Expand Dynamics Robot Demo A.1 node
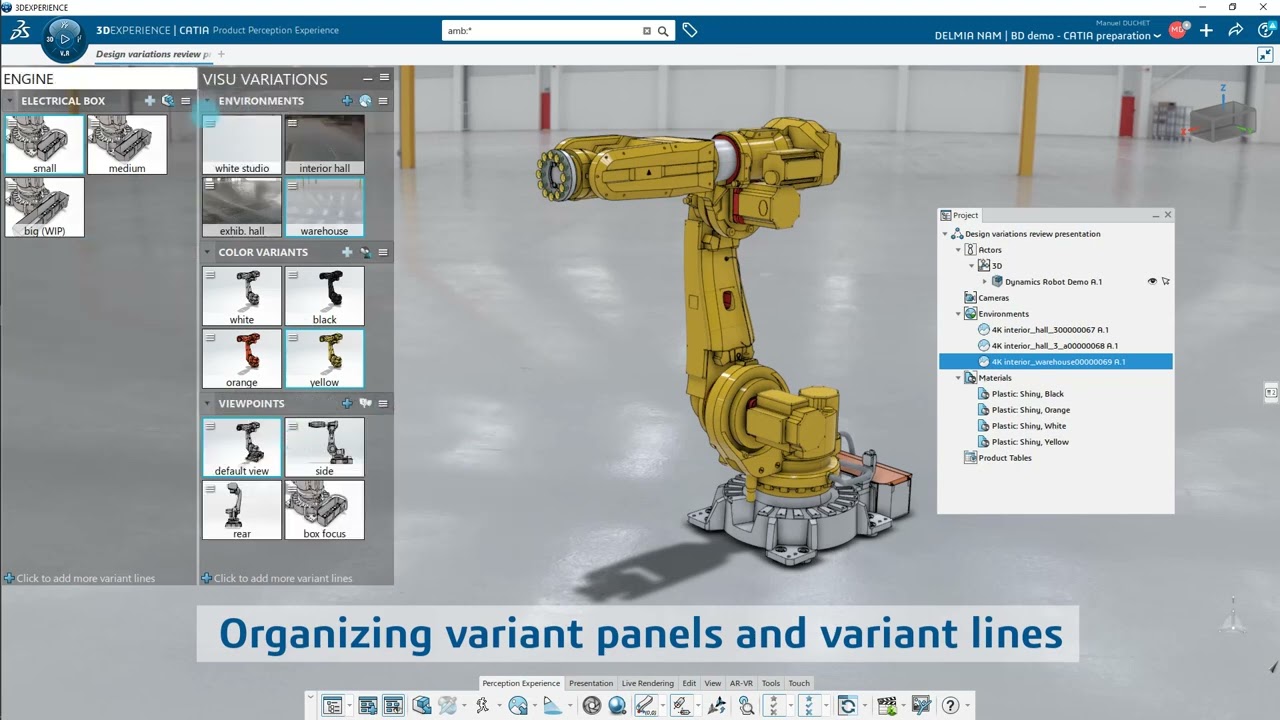Screen dimensions: 1280x720 pos(984,282)
